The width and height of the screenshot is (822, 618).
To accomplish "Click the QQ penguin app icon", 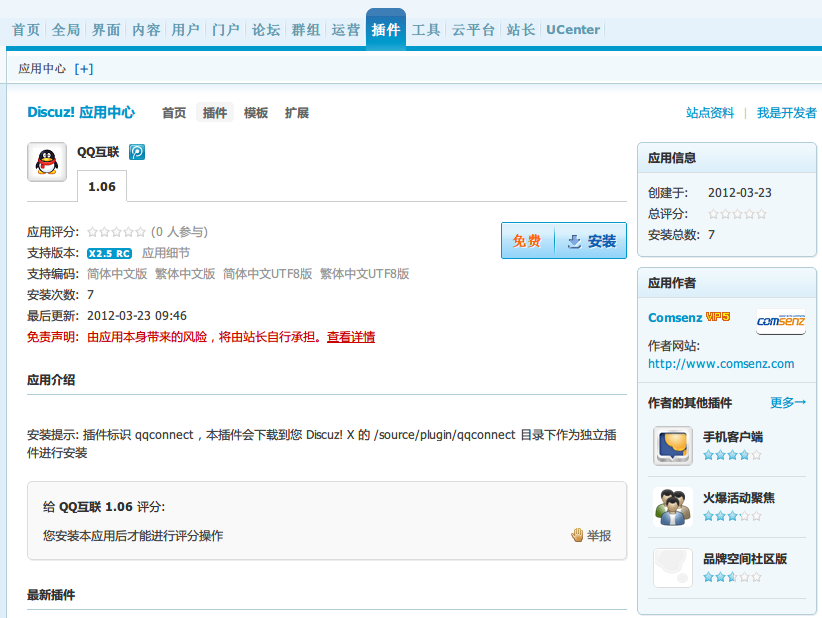I will tap(47, 162).
